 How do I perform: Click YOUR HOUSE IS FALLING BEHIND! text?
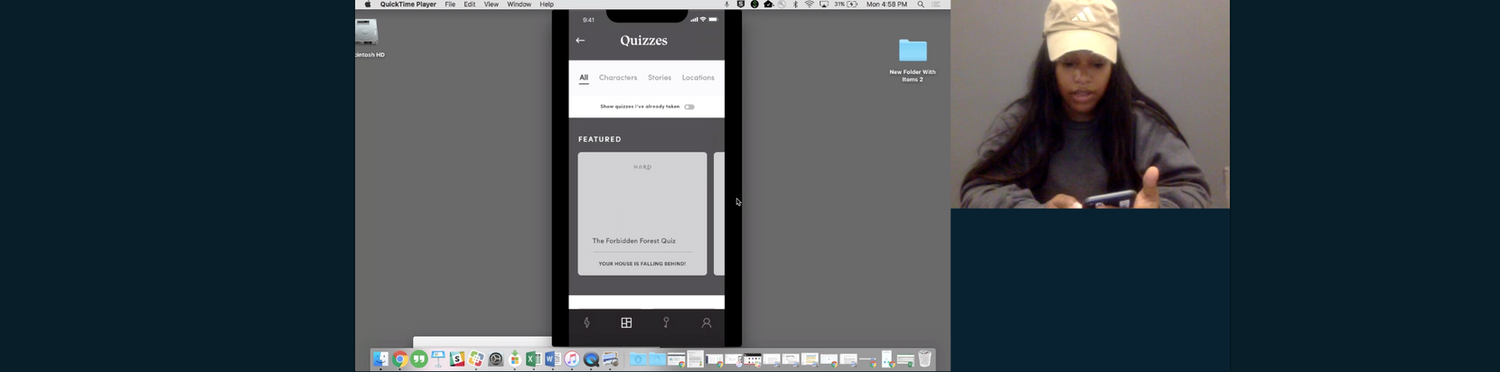(642, 264)
